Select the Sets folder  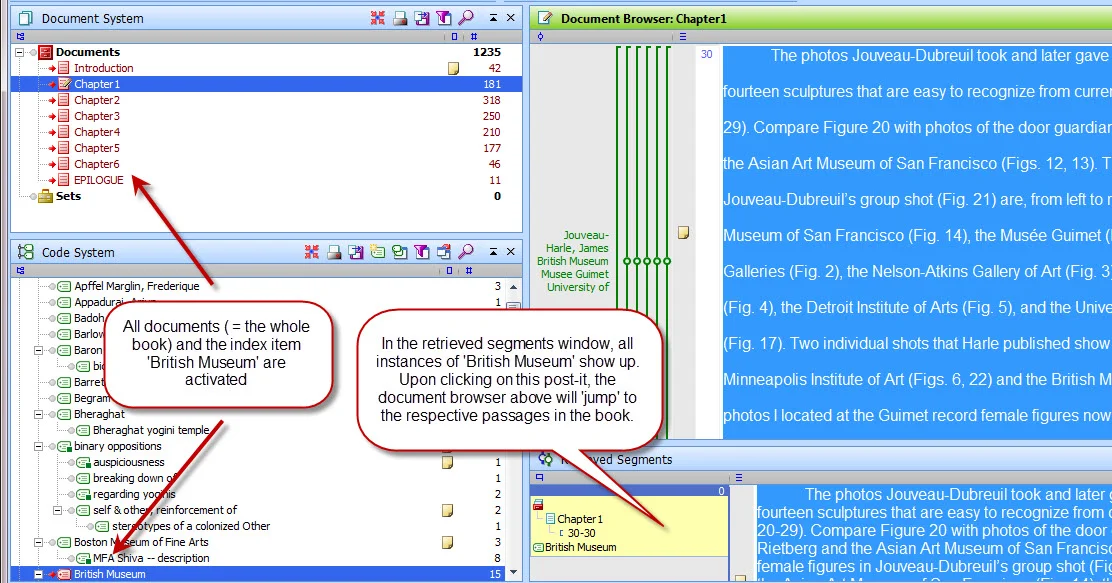pos(68,196)
